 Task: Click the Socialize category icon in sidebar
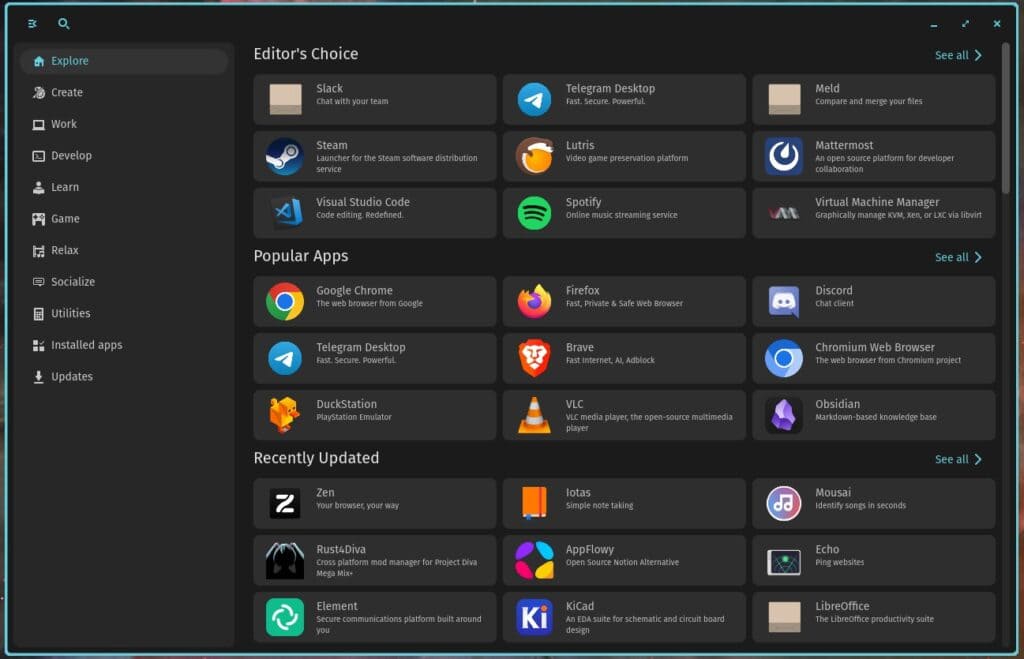(x=39, y=282)
